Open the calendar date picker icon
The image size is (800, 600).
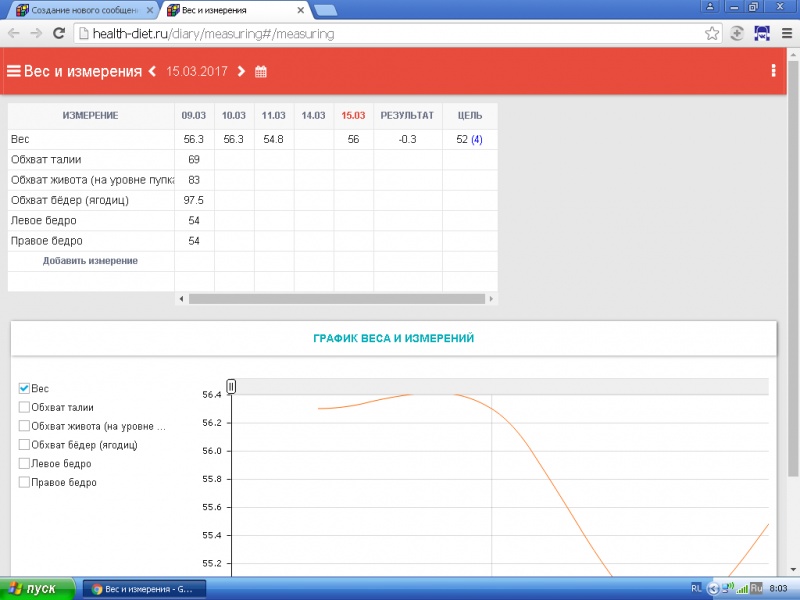point(261,72)
